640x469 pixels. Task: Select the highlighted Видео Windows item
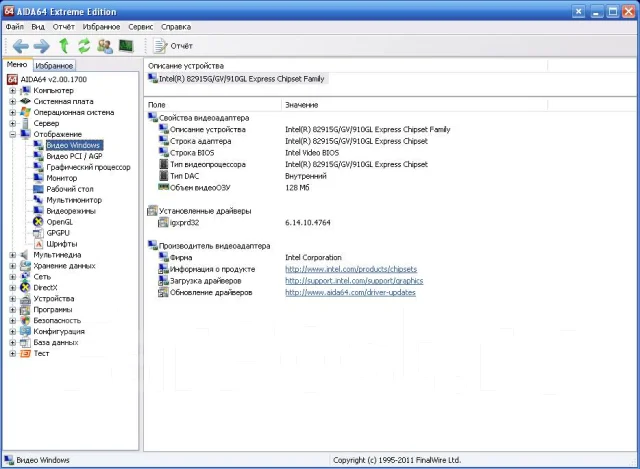coord(73,145)
